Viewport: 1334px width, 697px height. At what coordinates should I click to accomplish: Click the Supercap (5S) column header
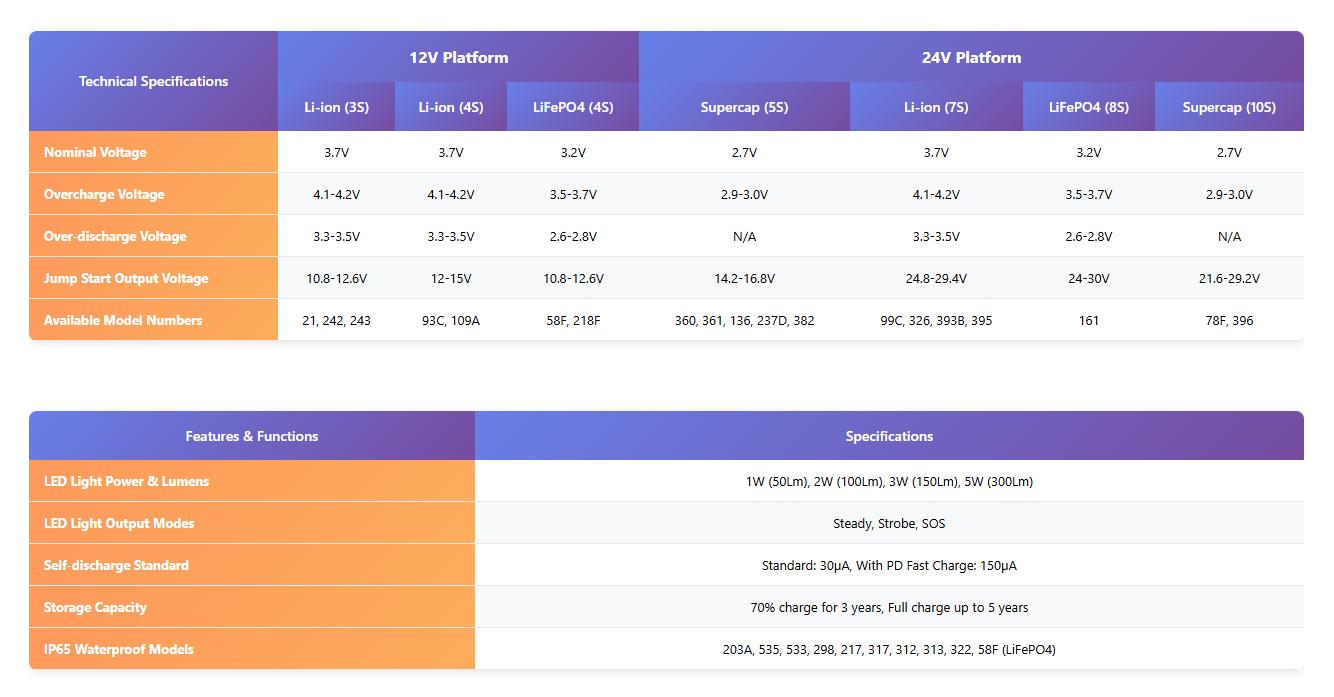[x=744, y=107]
